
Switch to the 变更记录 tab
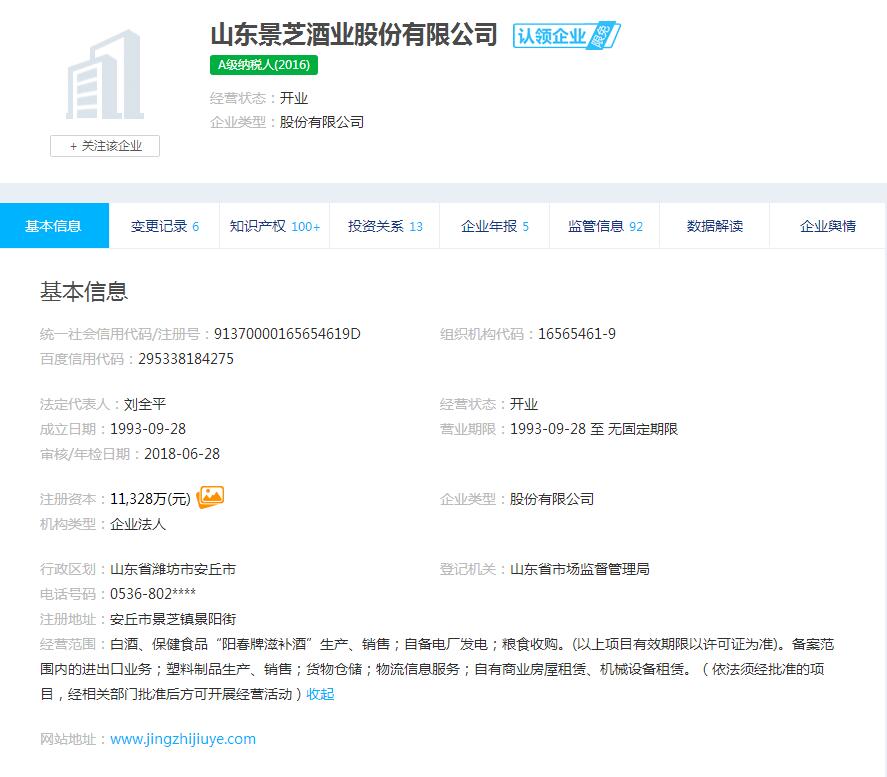(164, 226)
